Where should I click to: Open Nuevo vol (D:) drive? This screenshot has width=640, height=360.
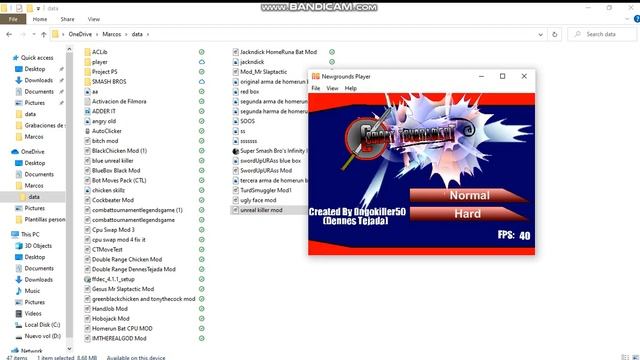click(42, 336)
